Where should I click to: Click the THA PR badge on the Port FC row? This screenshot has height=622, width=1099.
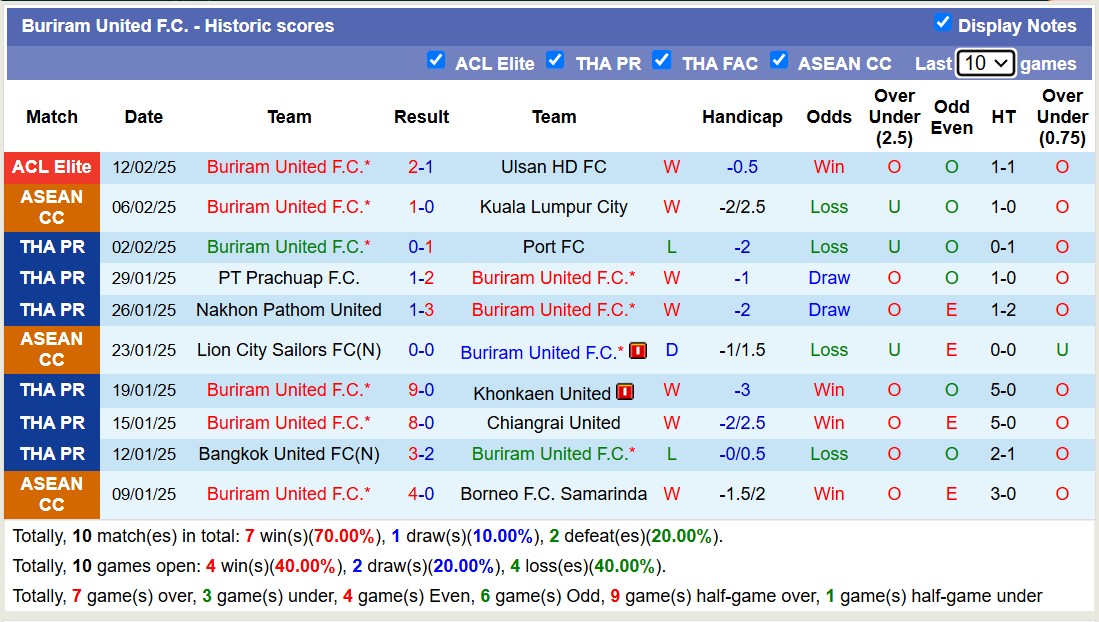click(x=51, y=247)
